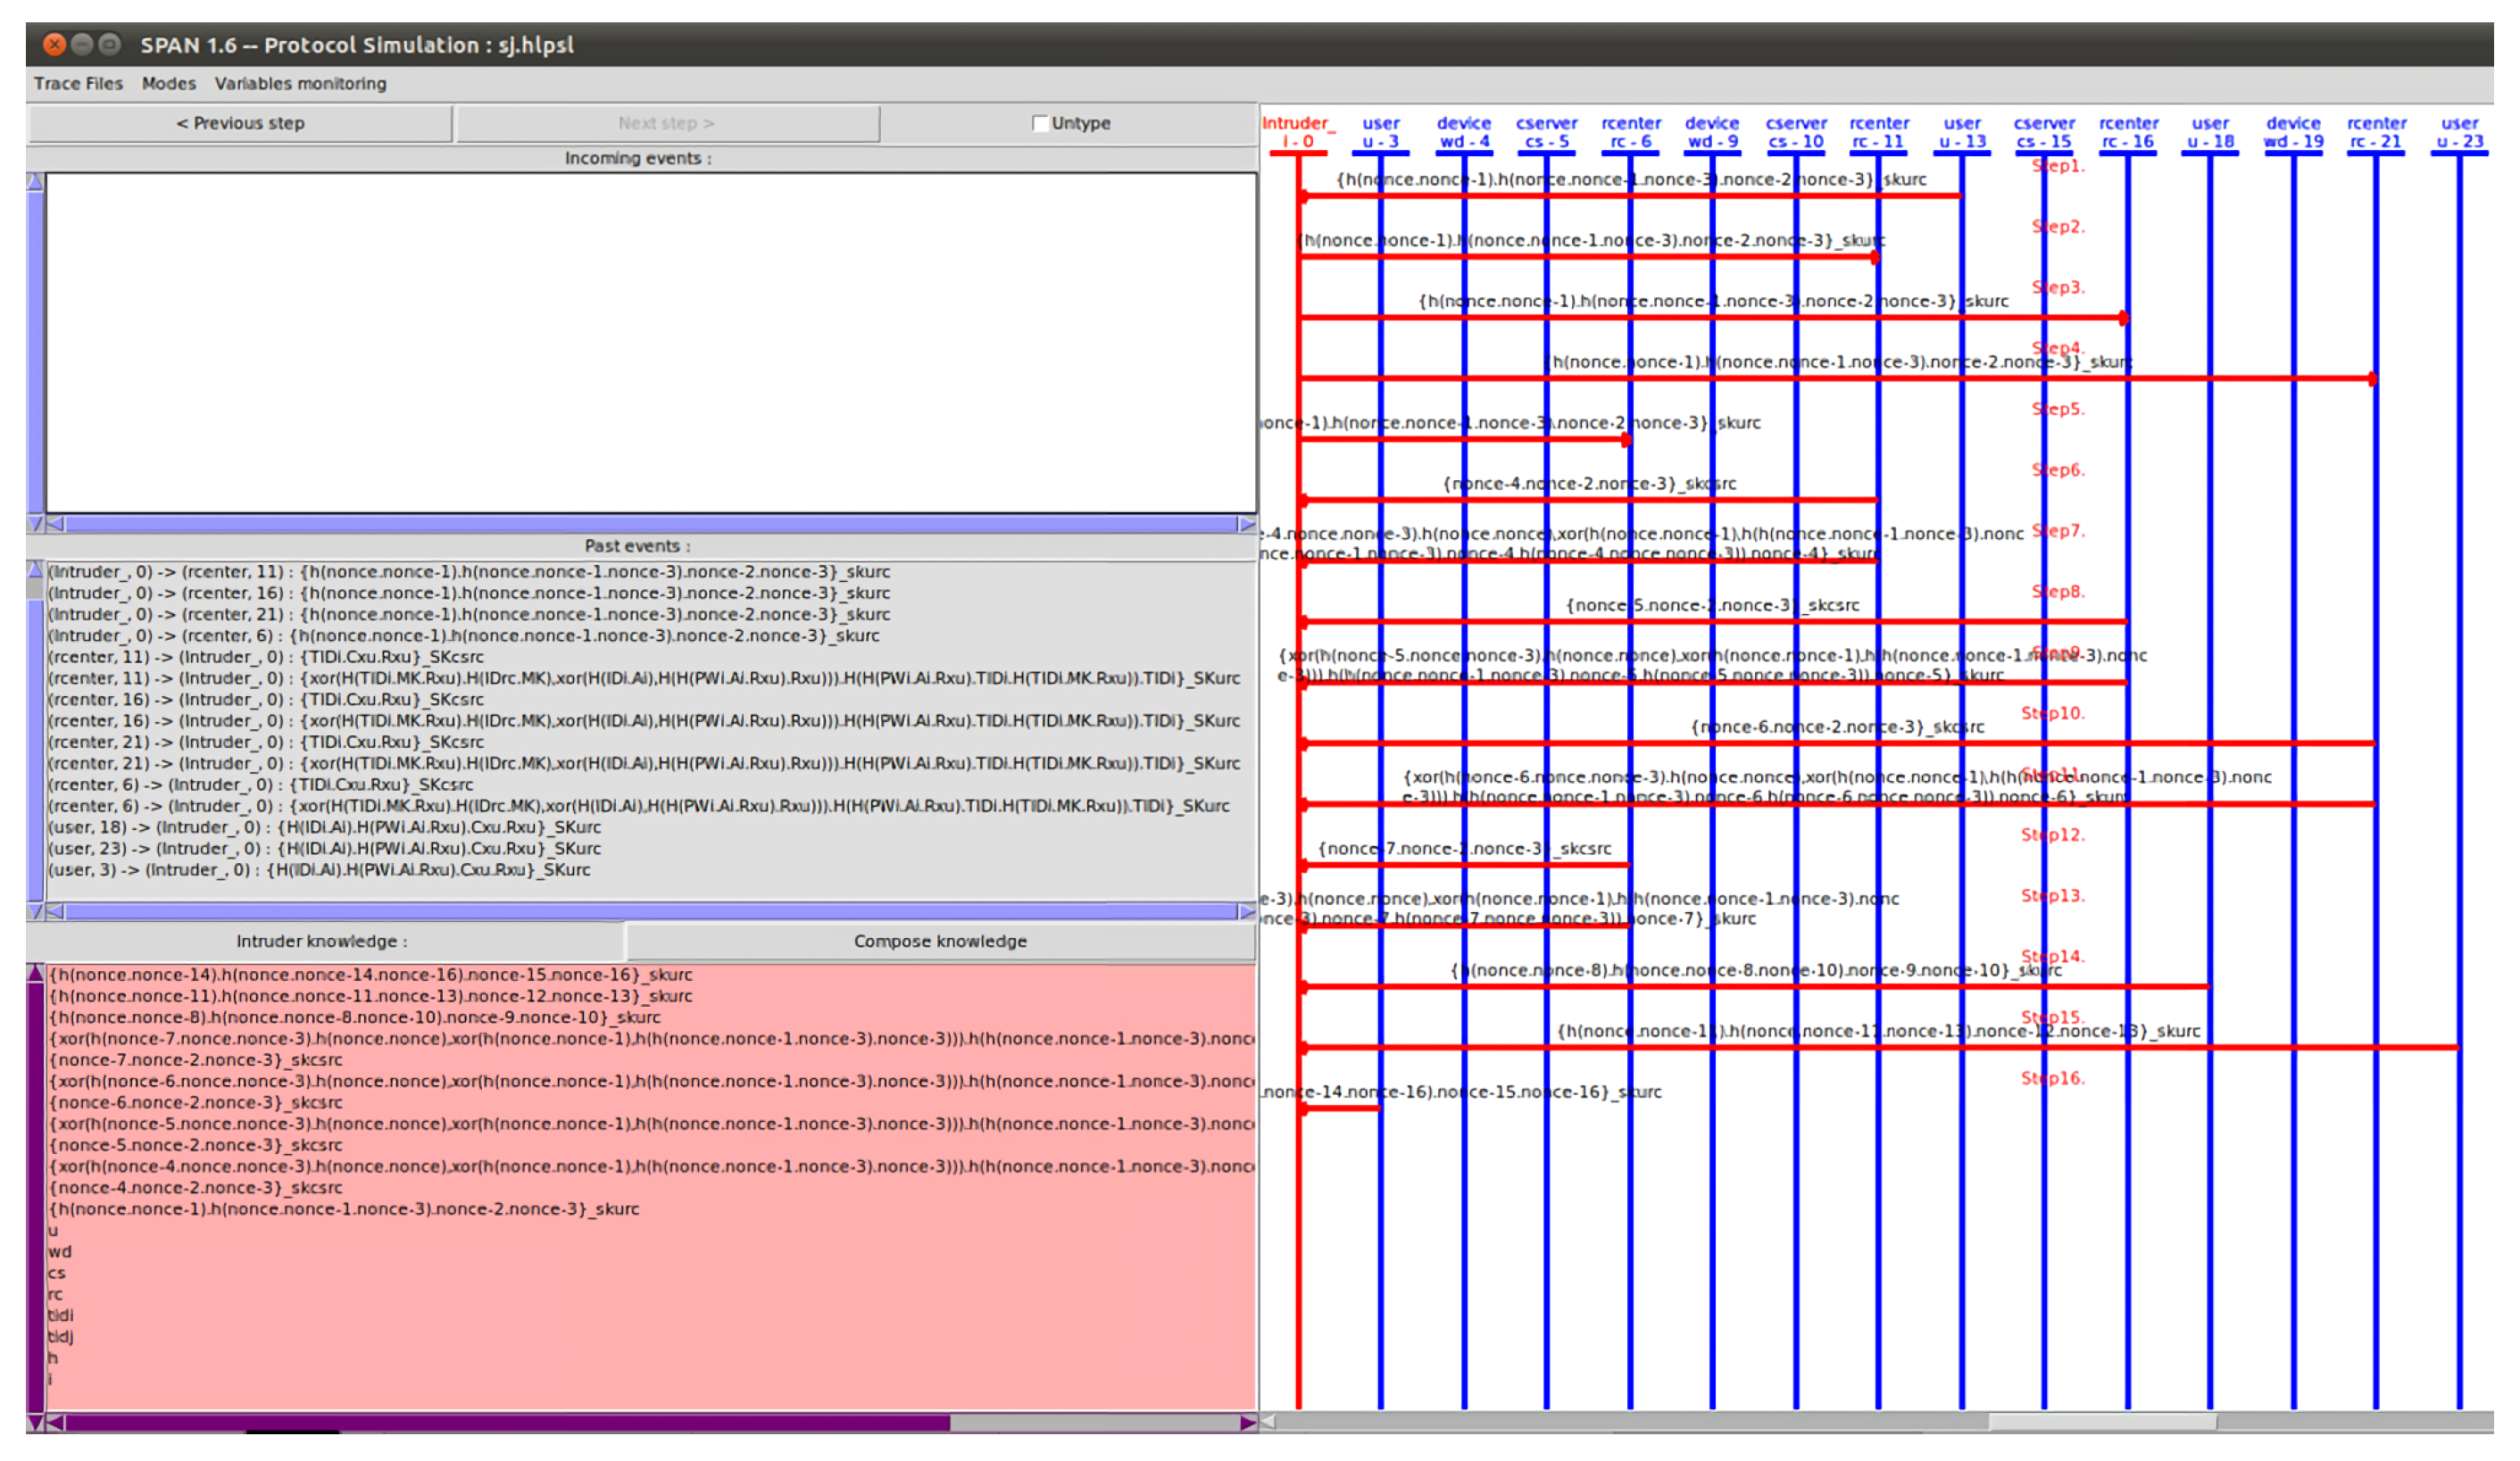Click the sequence diagram horizontal scrollbar thumb
This screenshot has height=1461, width=2520.
pyautogui.click(x=2102, y=1421)
